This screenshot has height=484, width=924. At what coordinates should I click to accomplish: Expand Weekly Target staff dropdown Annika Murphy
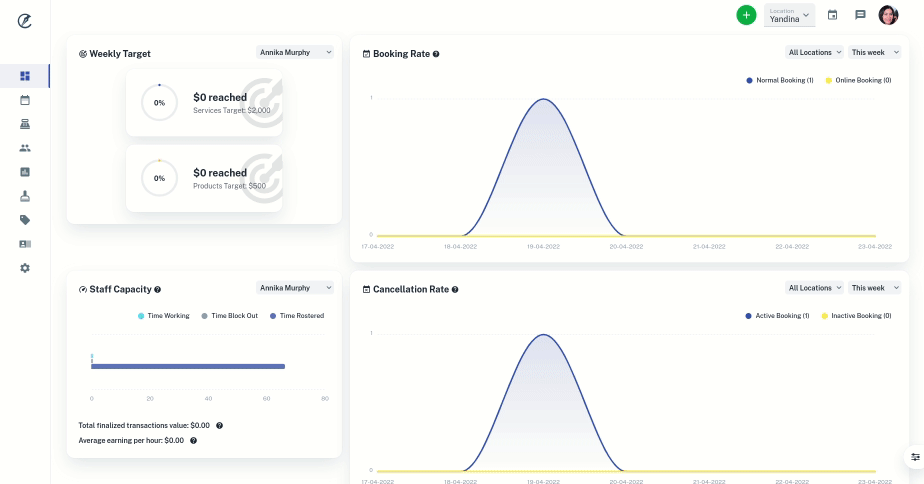tap(295, 52)
